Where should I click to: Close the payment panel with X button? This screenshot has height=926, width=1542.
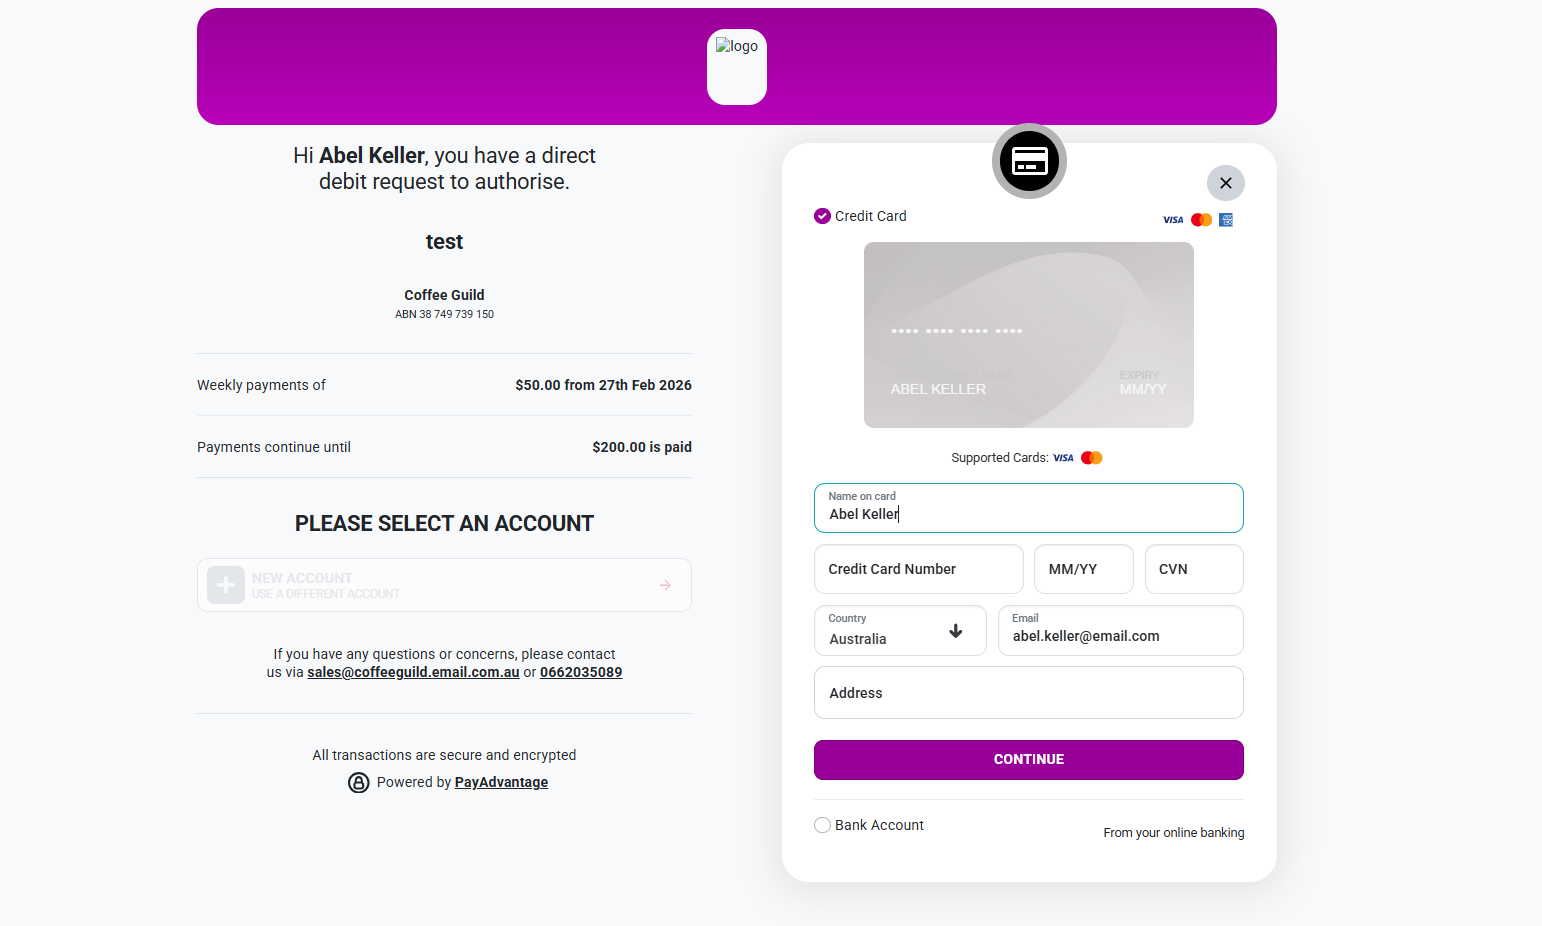[x=1225, y=183]
